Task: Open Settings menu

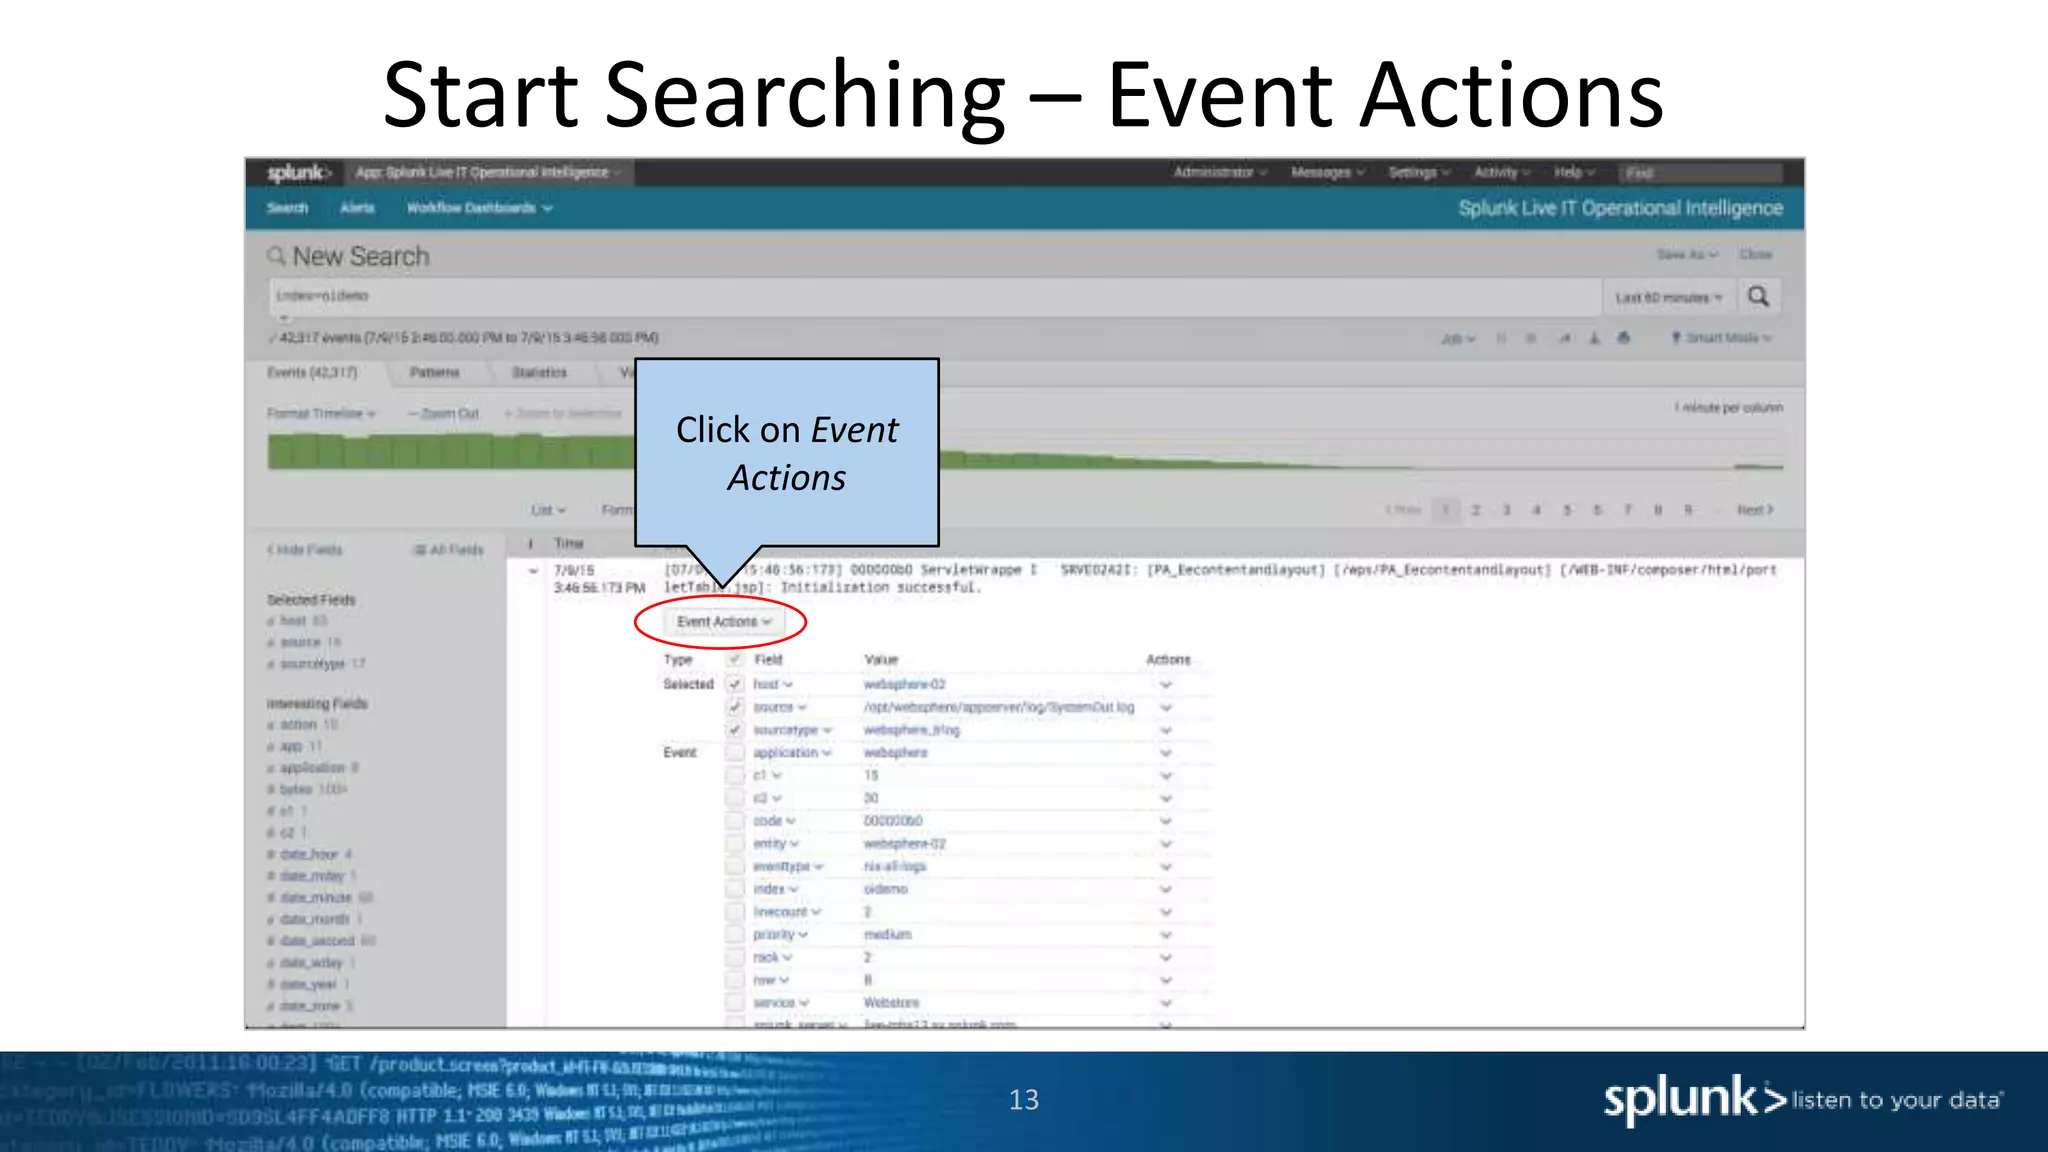Action: [x=1419, y=172]
